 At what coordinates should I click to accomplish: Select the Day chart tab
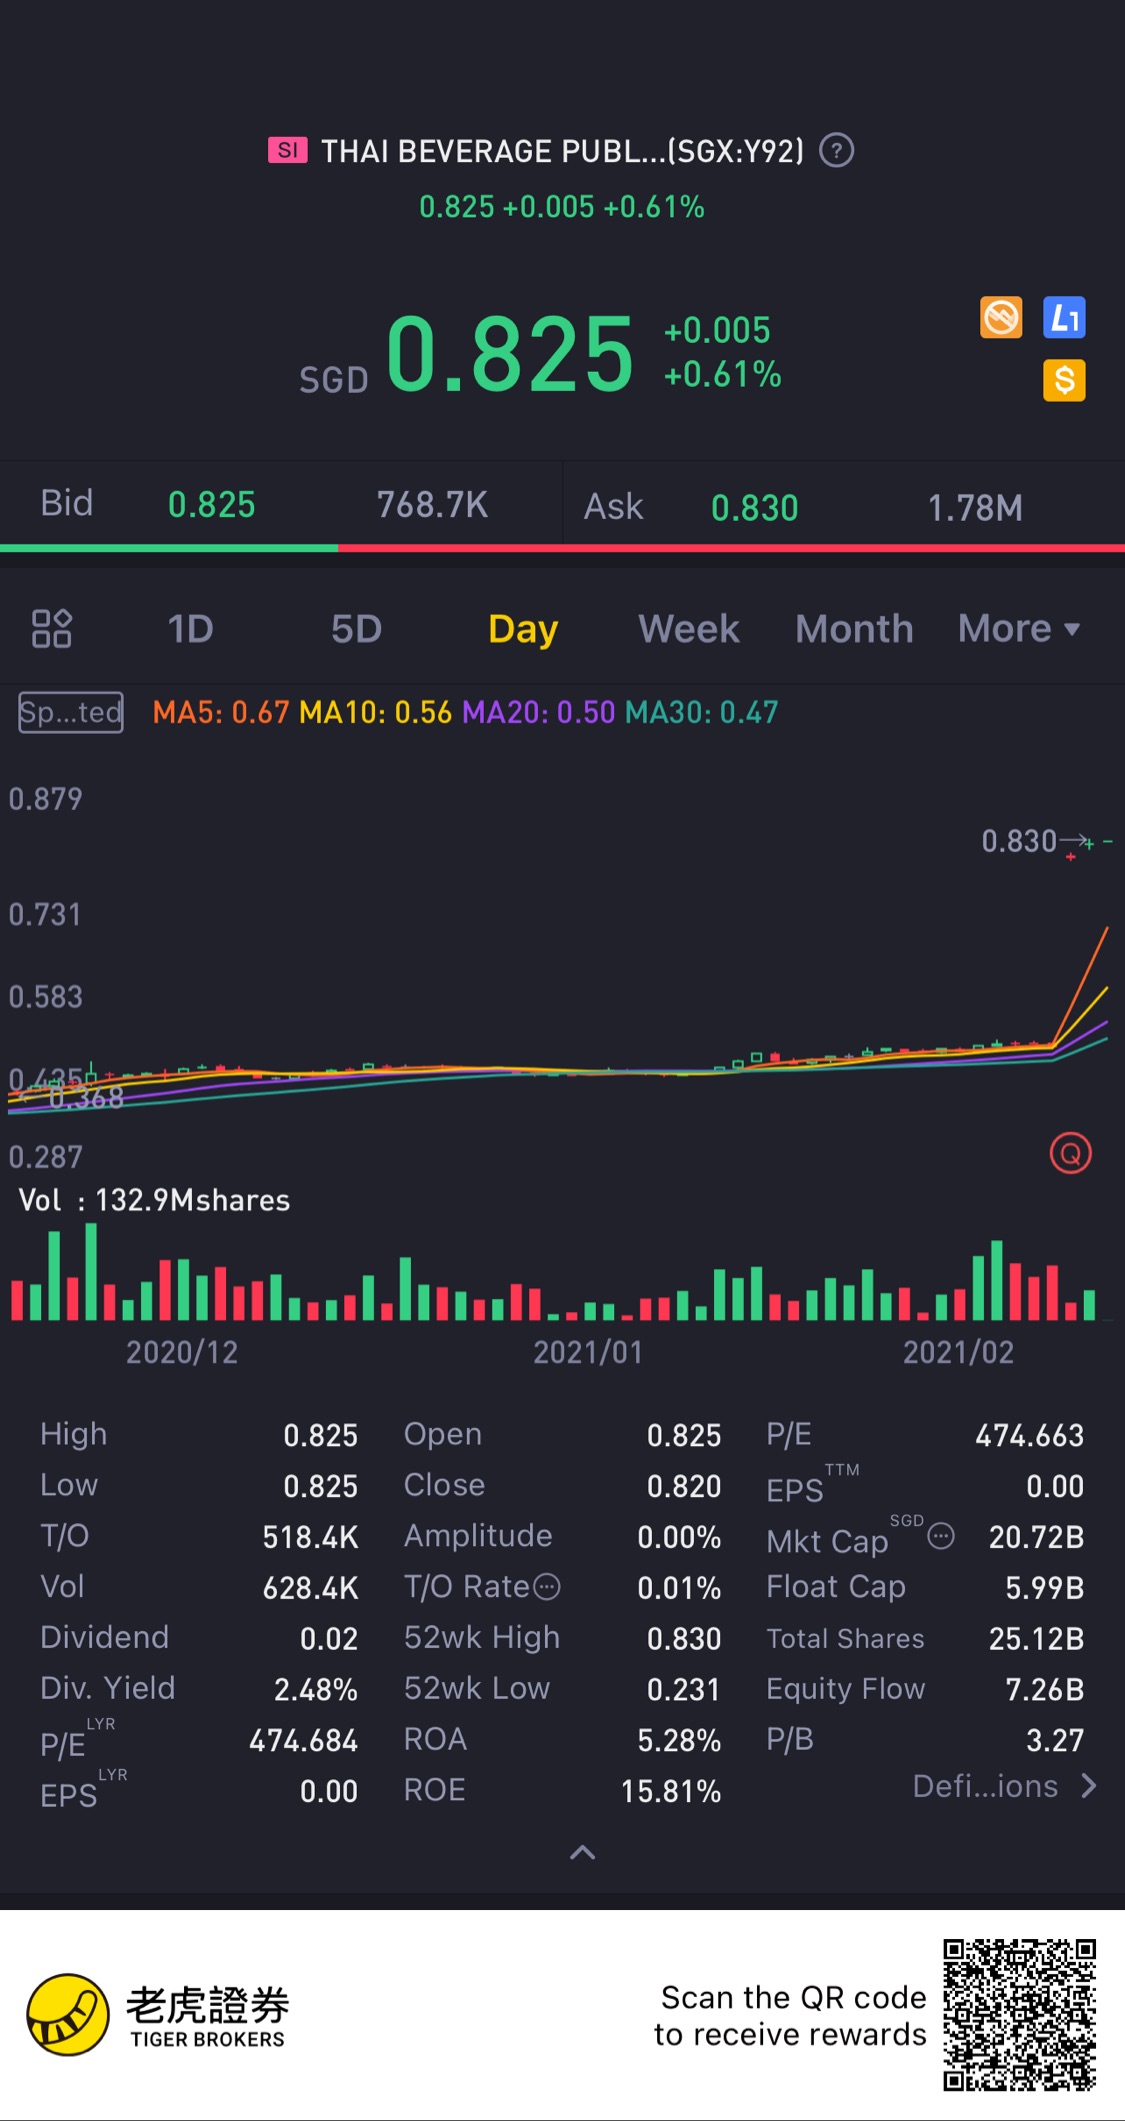coord(523,629)
